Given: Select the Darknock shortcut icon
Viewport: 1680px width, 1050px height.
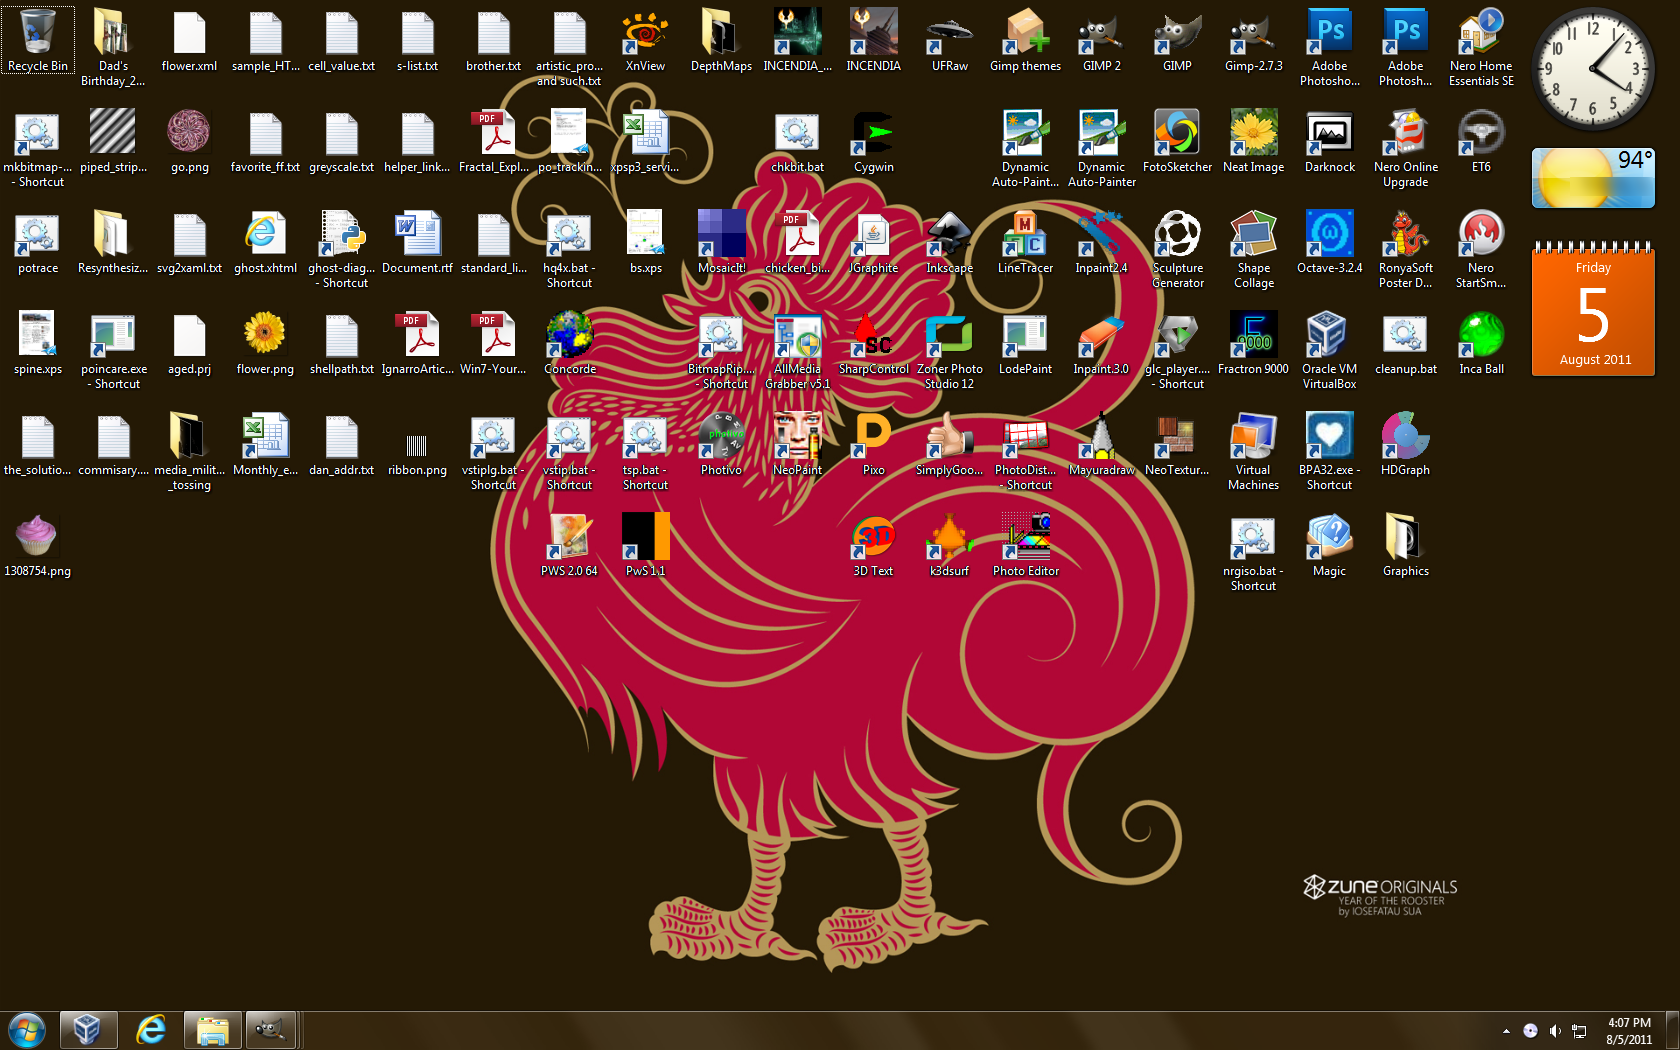Looking at the screenshot, I should pyautogui.click(x=1329, y=141).
